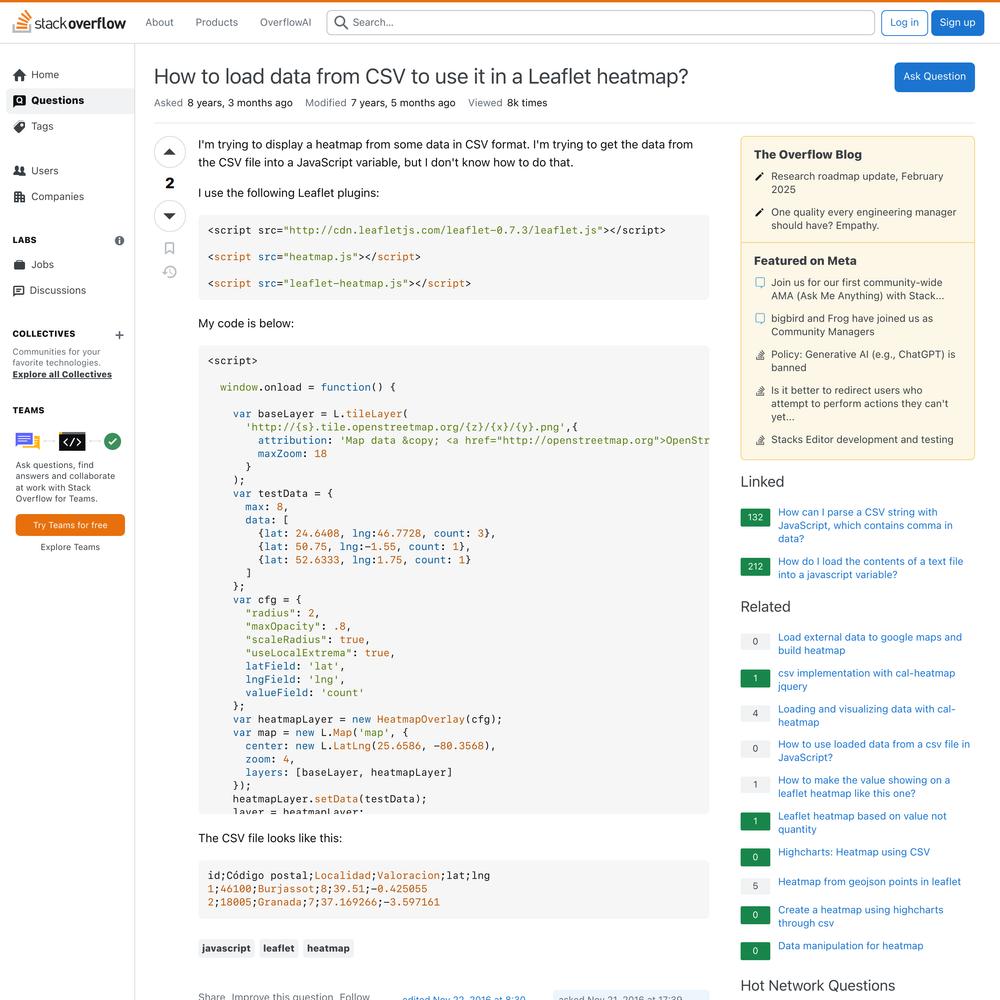Open Explore Teams link
The width and height of the screenshot is (1000, 1000).
(70, 547)
